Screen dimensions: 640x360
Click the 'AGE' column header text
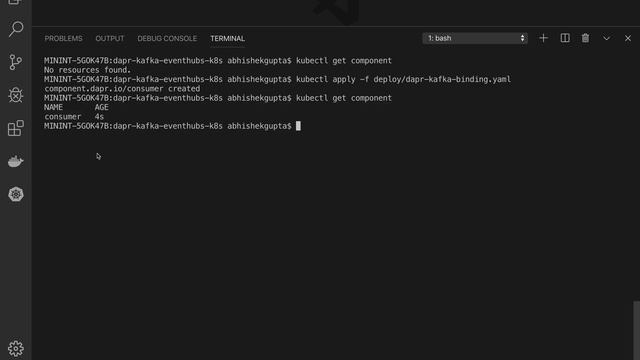coord(102,107)
